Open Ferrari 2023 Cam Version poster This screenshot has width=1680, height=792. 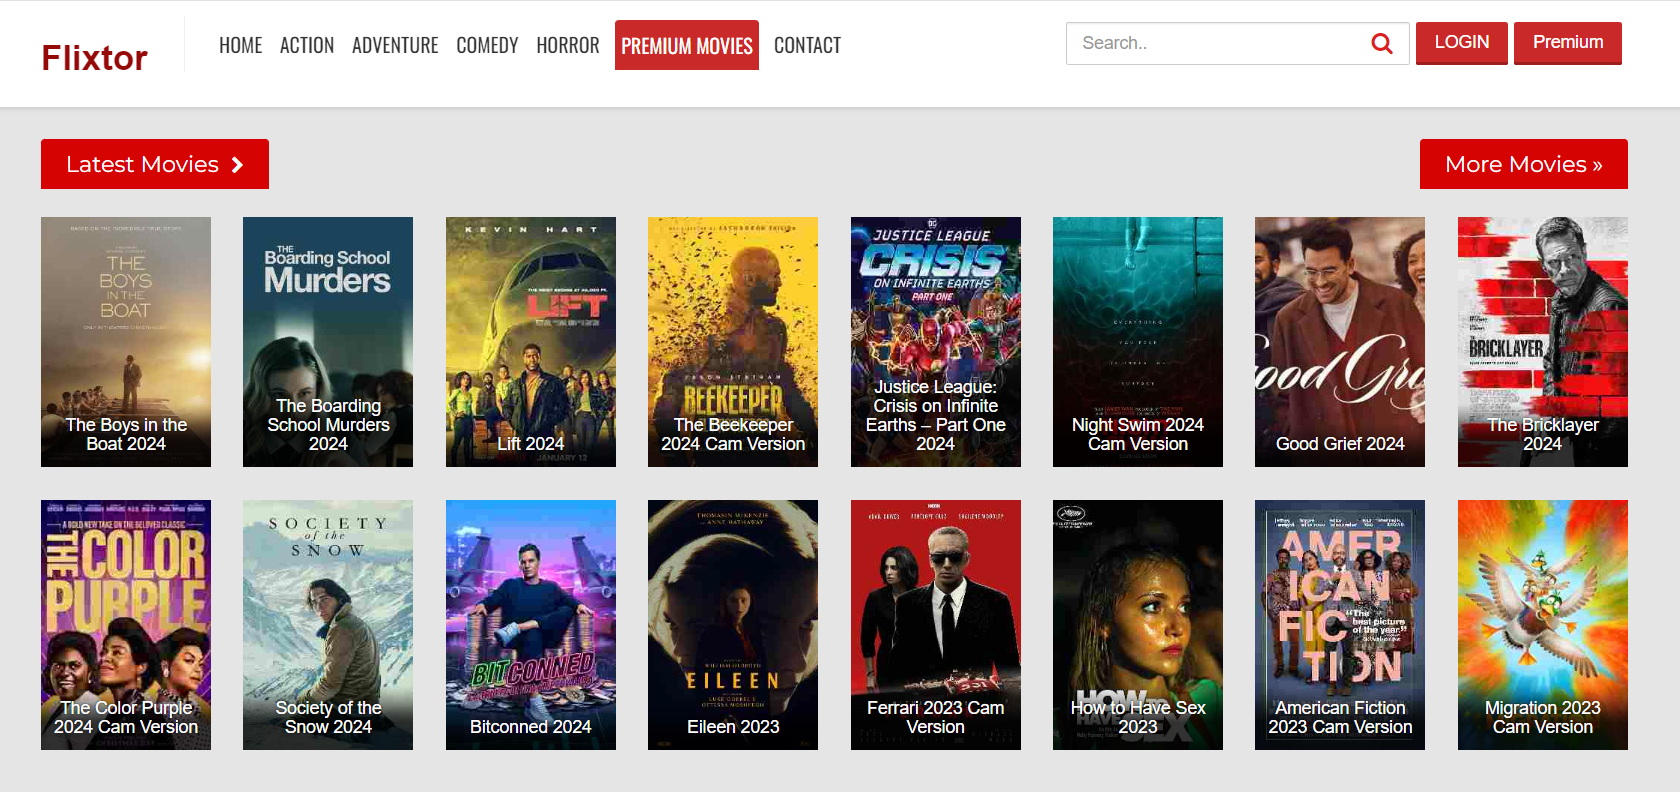[936, 625]
